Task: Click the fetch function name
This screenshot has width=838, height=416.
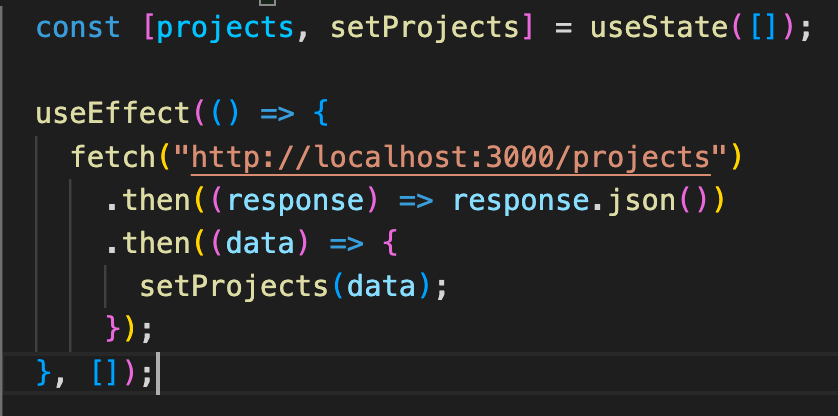Action: point(113,157)
